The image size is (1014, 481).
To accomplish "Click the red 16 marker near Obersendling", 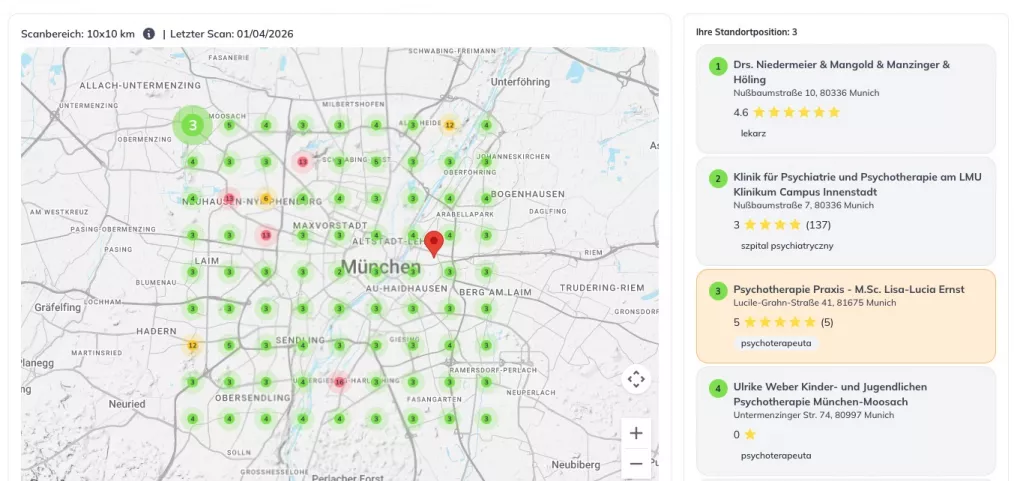I will click(339, 382).
